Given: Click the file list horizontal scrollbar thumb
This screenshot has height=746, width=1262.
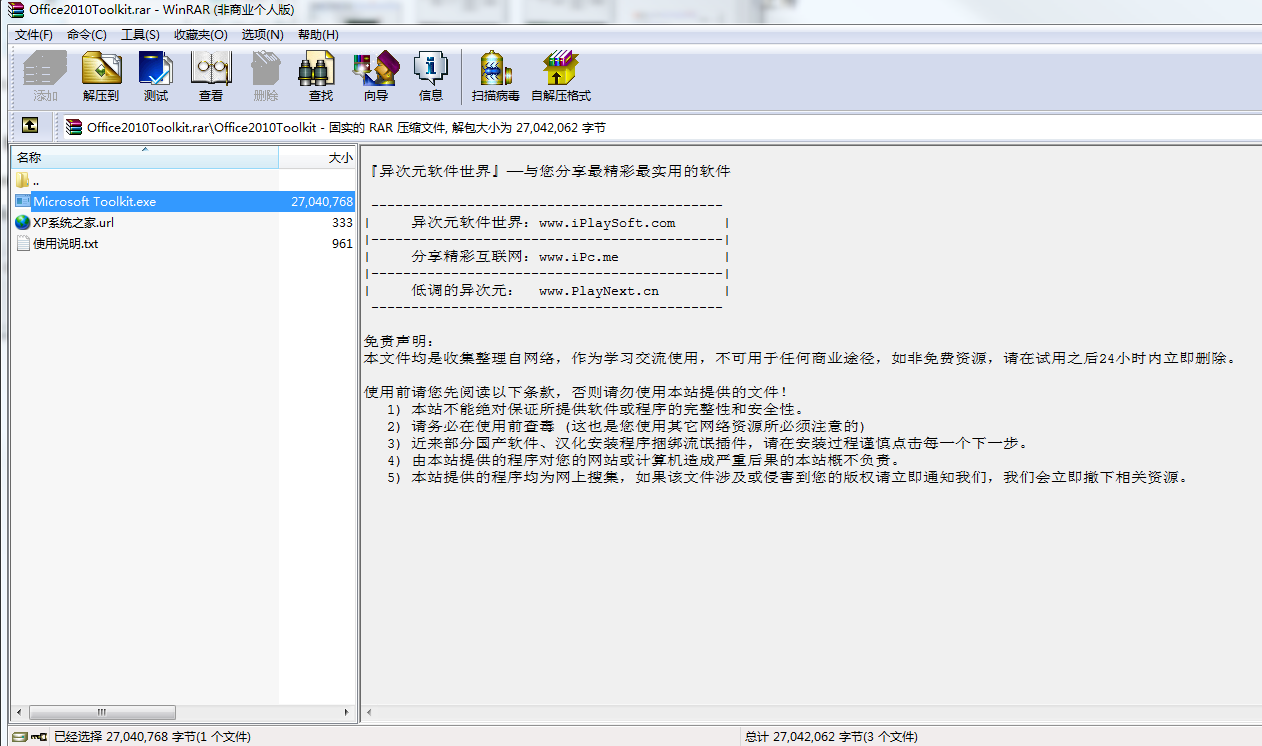Looking at the screenshot, I should click(101, 712).
